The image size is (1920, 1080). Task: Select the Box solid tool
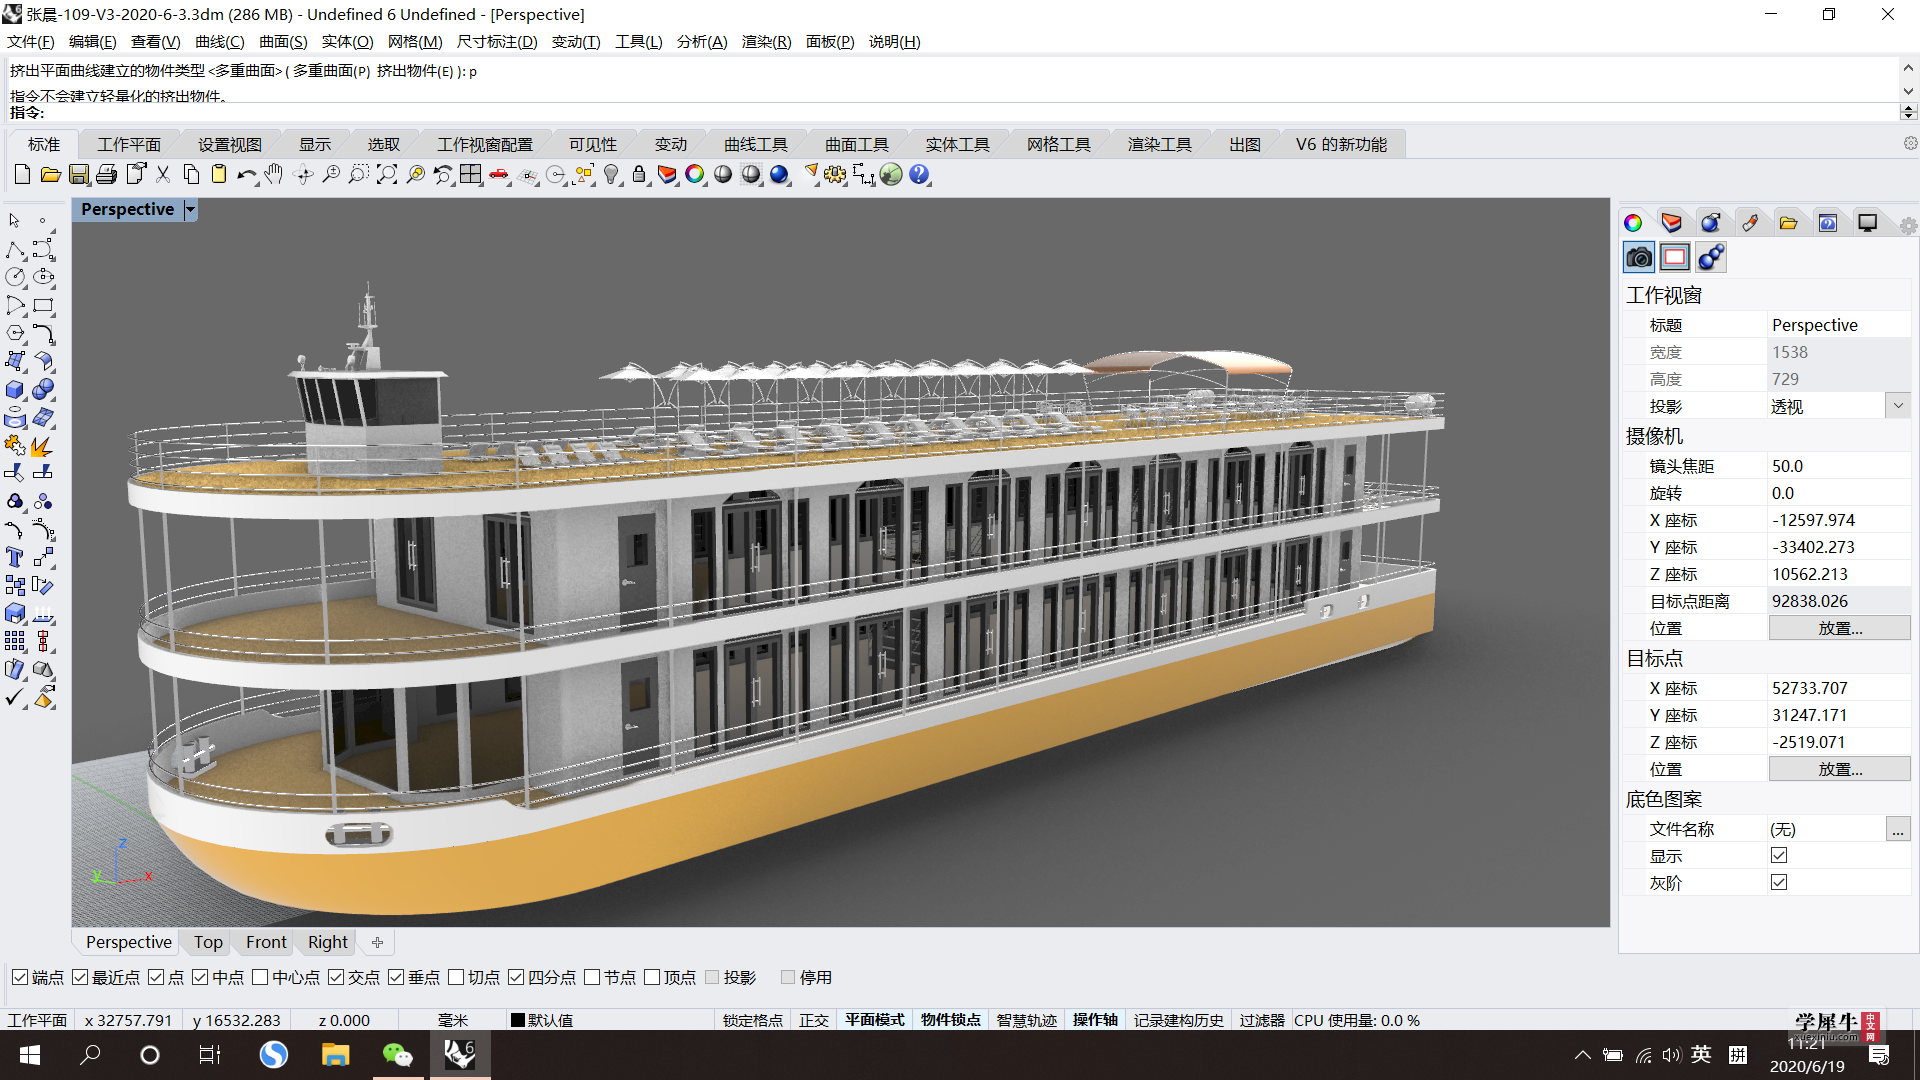15,390
